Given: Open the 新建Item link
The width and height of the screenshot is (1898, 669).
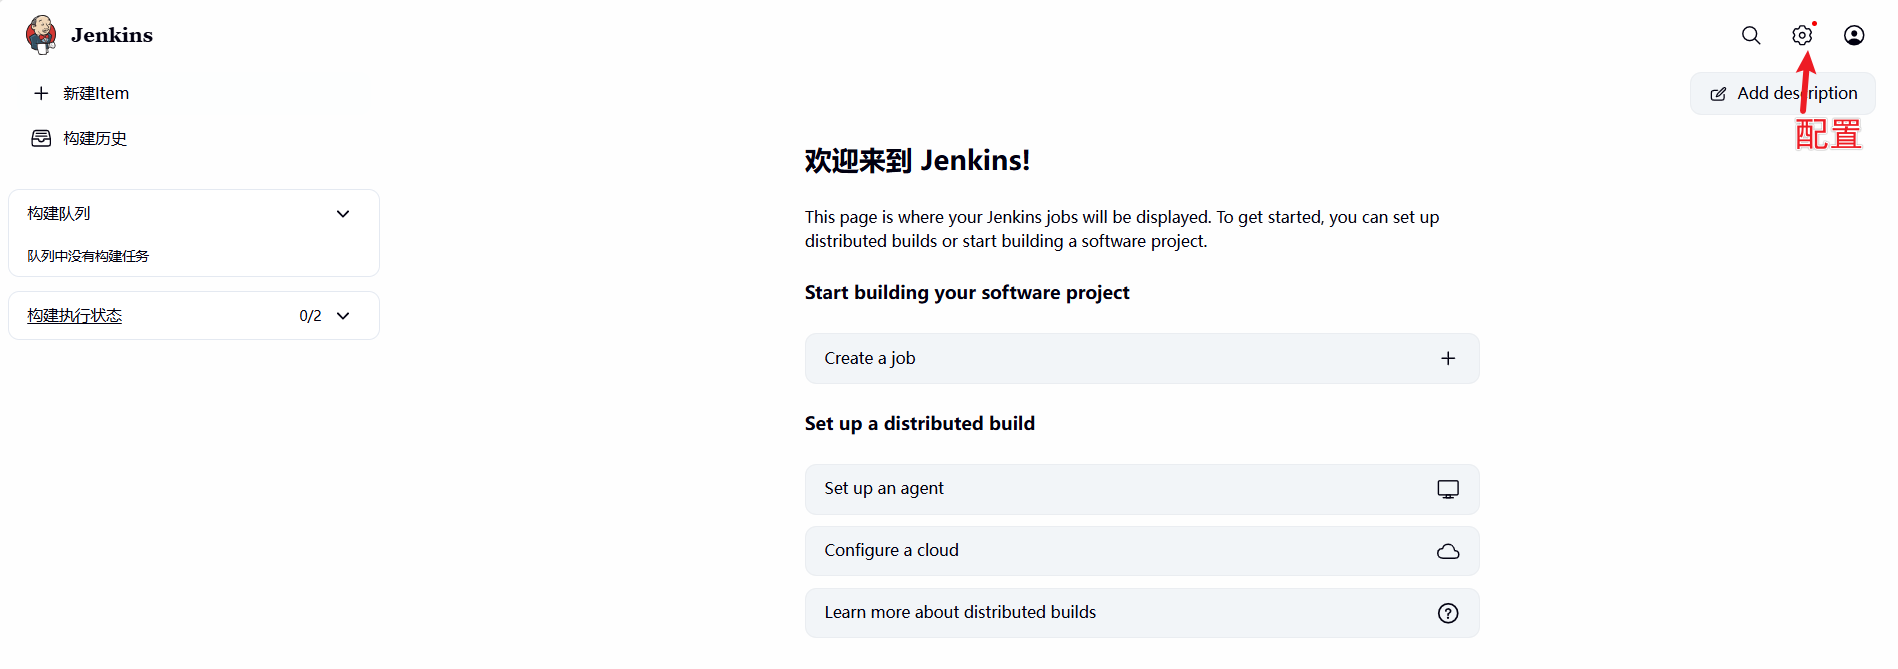Looking at the screenshot, I should coord(96,93).
